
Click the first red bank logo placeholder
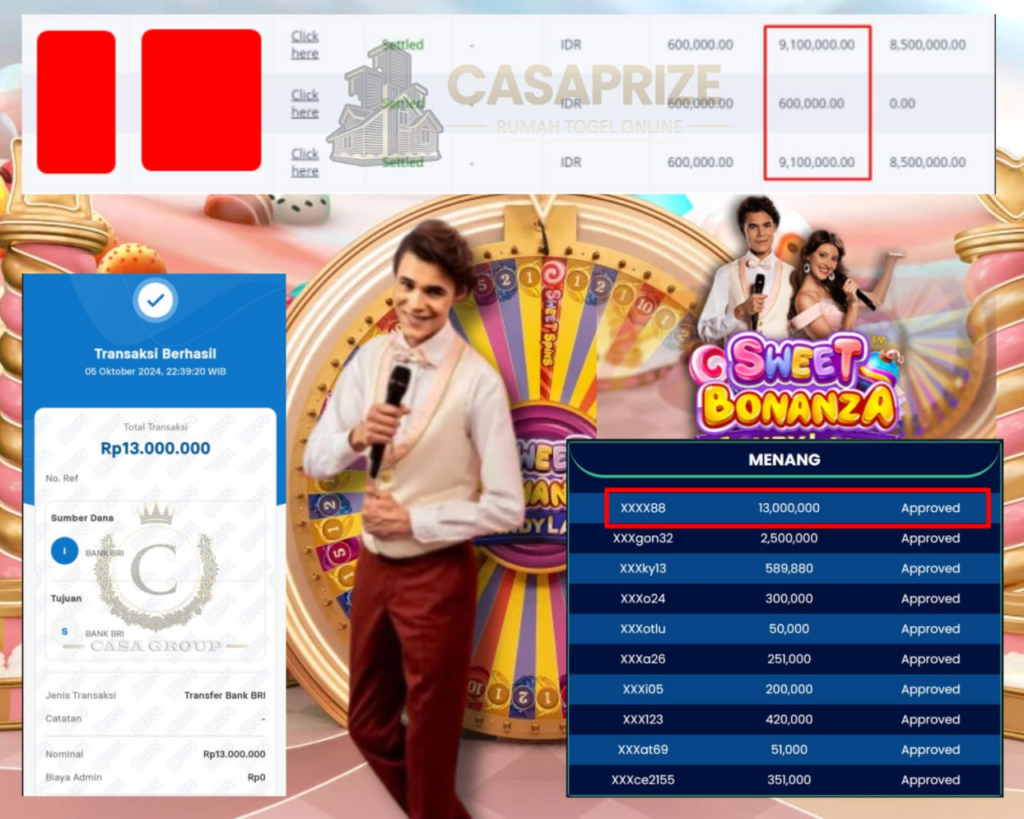[x=75, y=100]
